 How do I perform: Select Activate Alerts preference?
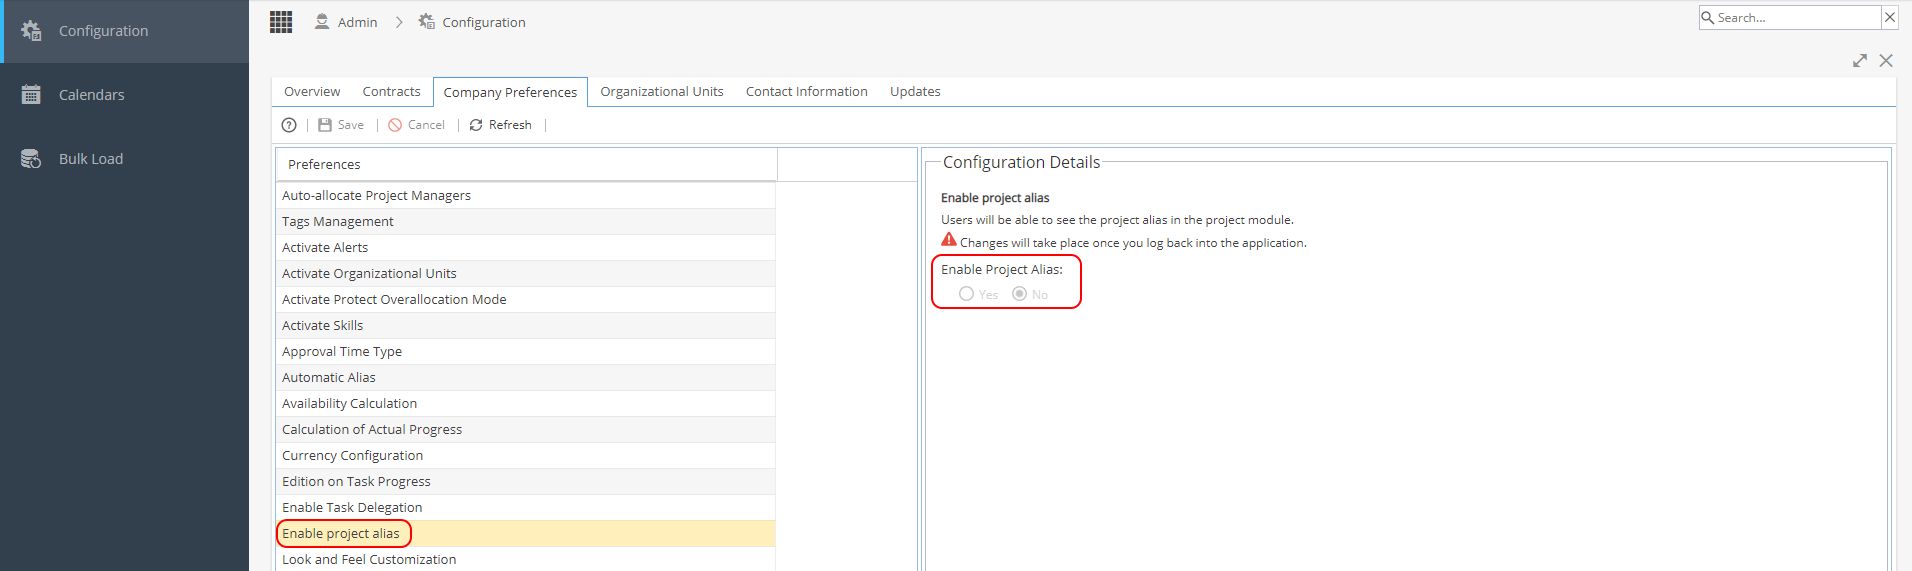[526, 248]
